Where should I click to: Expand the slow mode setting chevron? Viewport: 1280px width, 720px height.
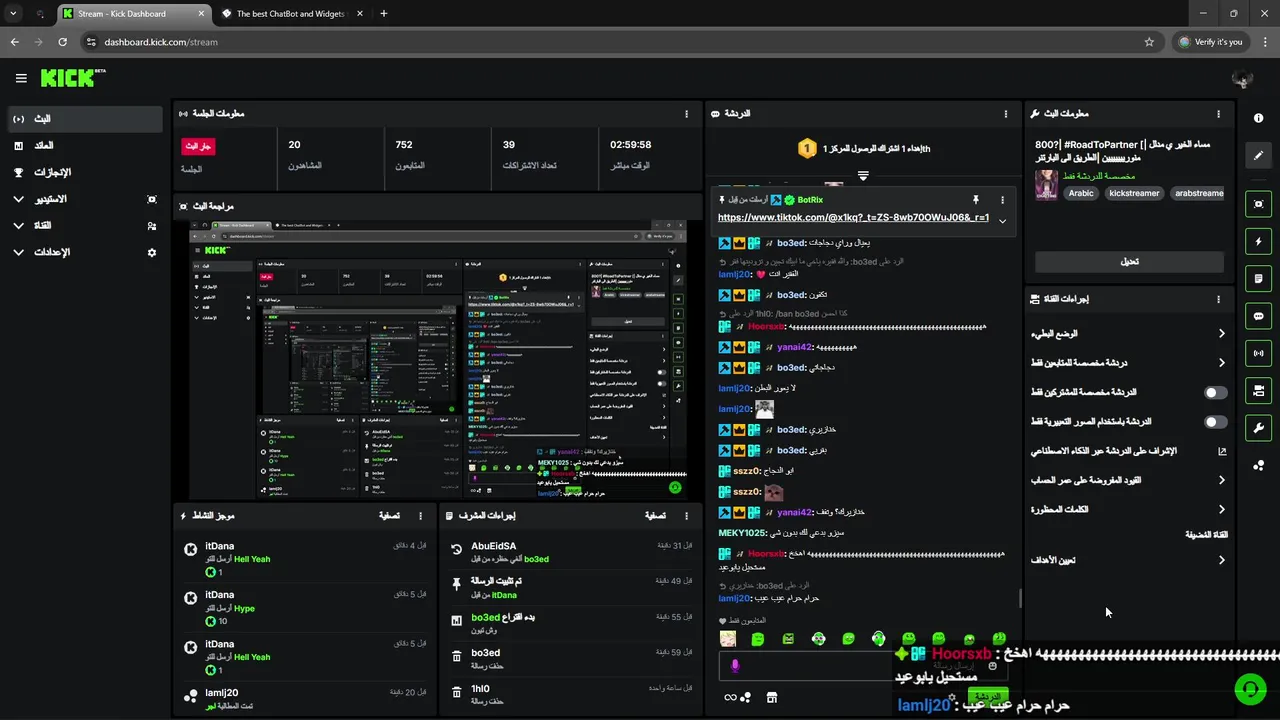1221,334
